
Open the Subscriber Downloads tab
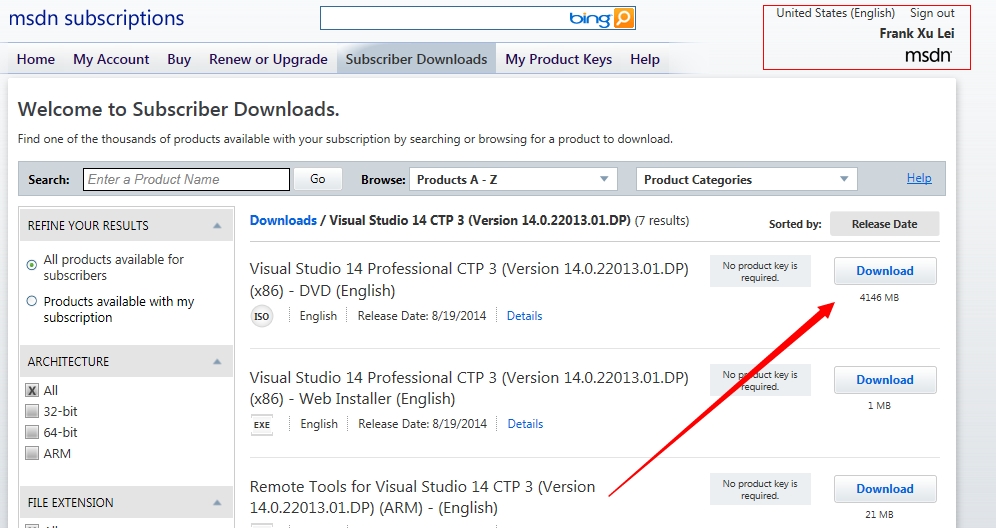point(416,59)
